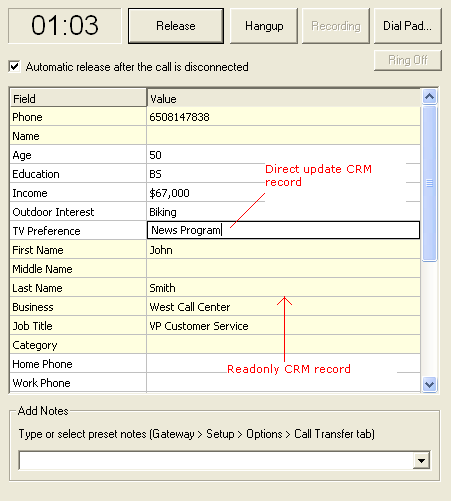Click the Release button

[176, 26]
